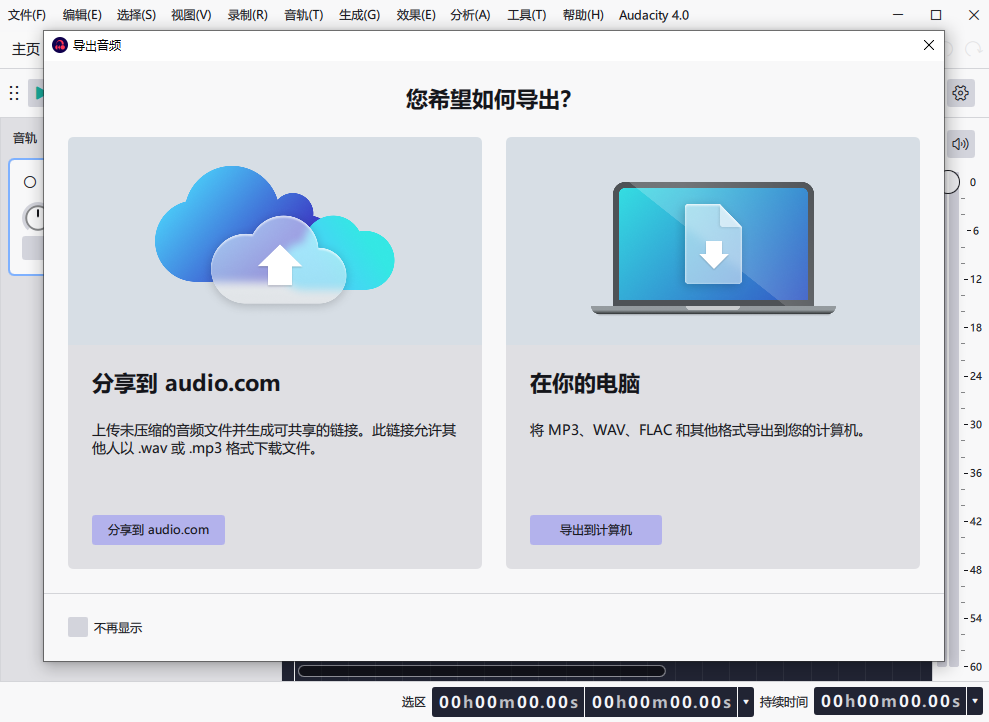The height and width of the screenshot is (722, 989).
Task: Open the 选择(S) menu
Action: point(136,15)
